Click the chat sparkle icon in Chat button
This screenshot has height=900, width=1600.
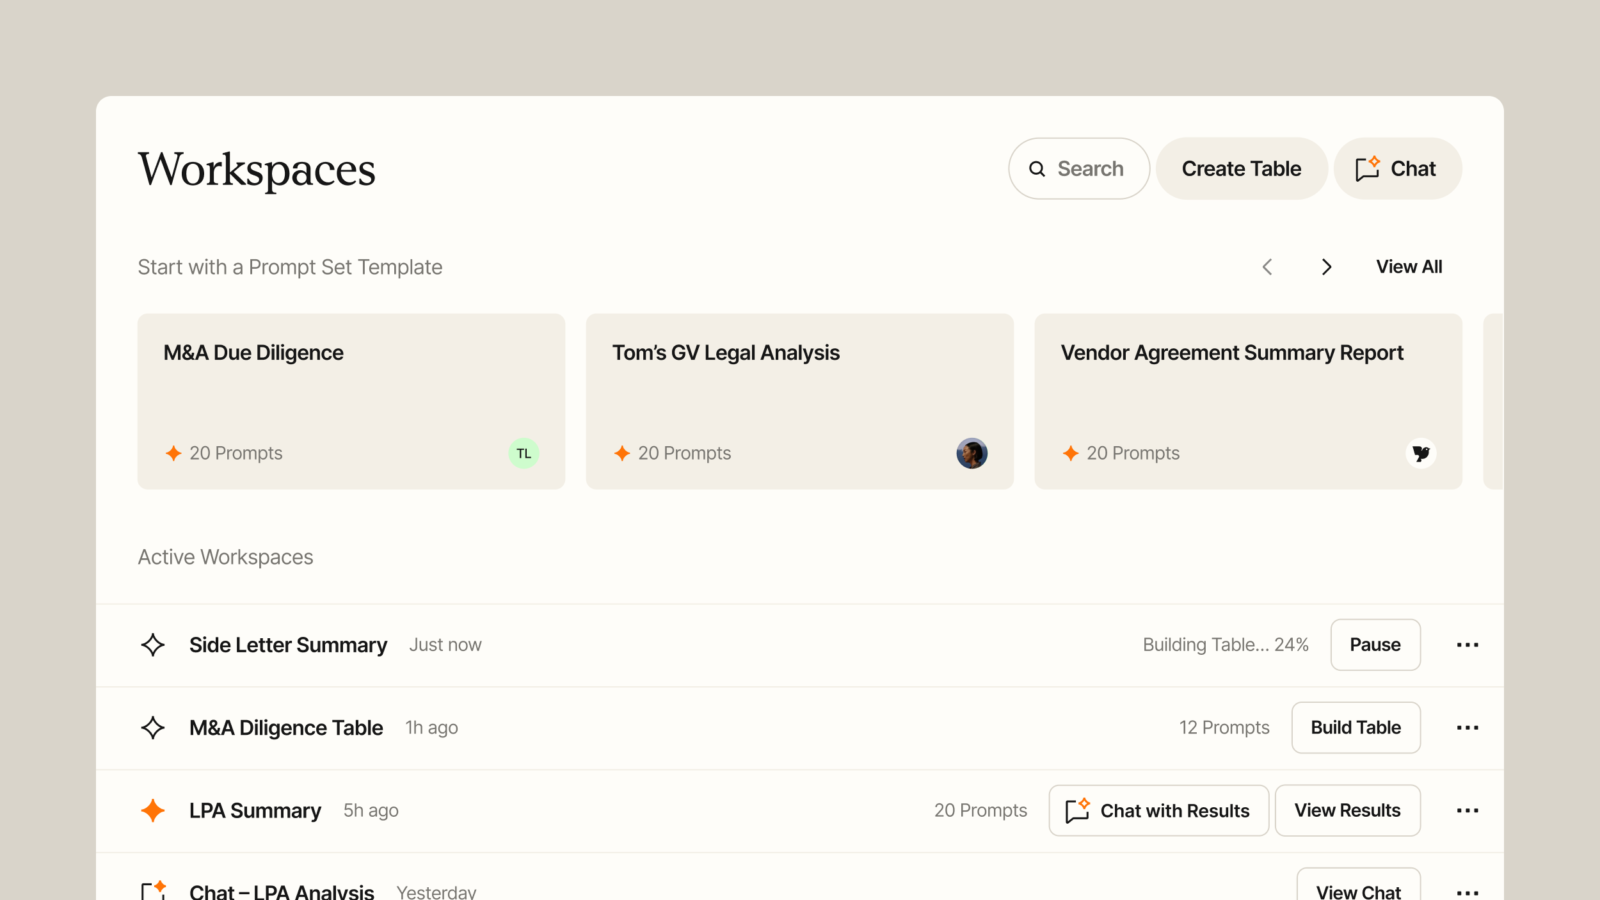point(1367,168)
